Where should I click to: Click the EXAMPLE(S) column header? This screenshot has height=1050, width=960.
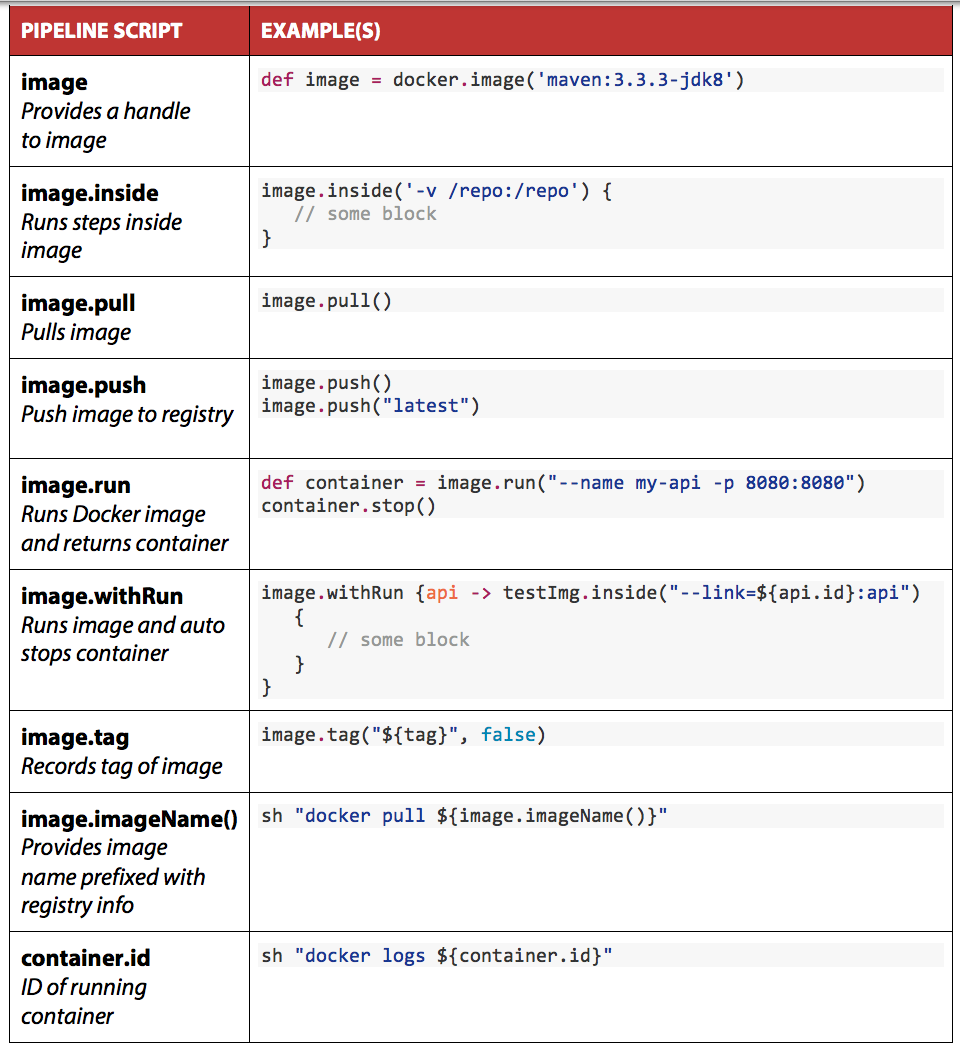click(x=321, y=31)
